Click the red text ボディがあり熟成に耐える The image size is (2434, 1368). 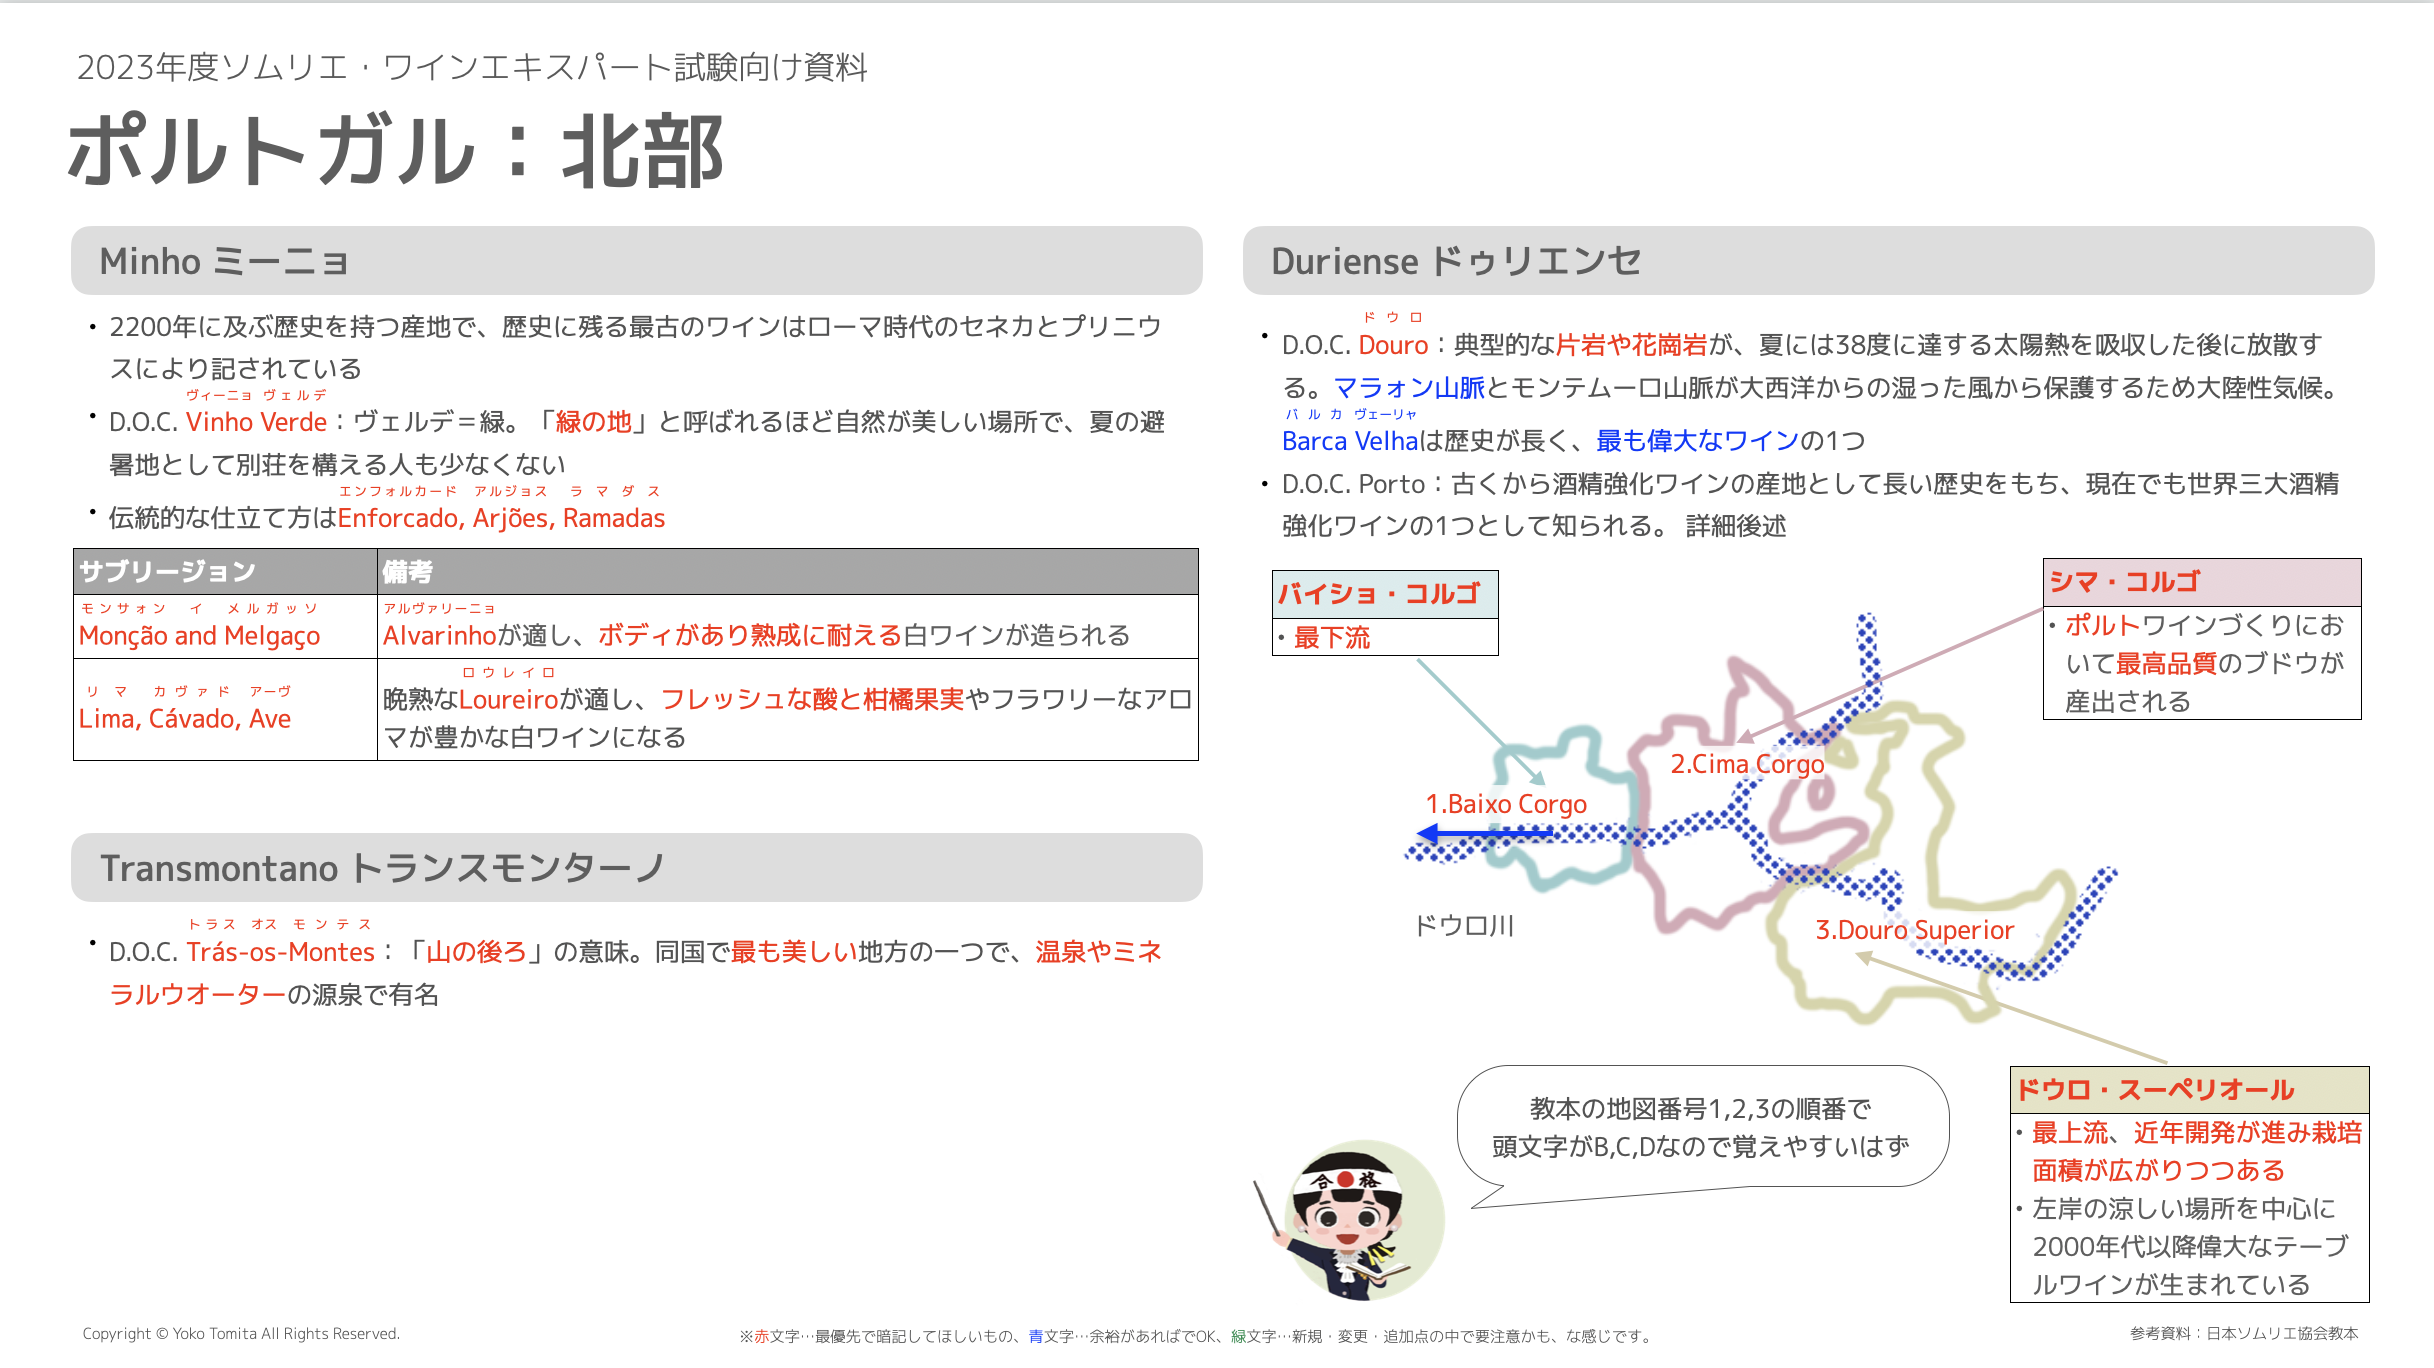[x=750, y=636]
